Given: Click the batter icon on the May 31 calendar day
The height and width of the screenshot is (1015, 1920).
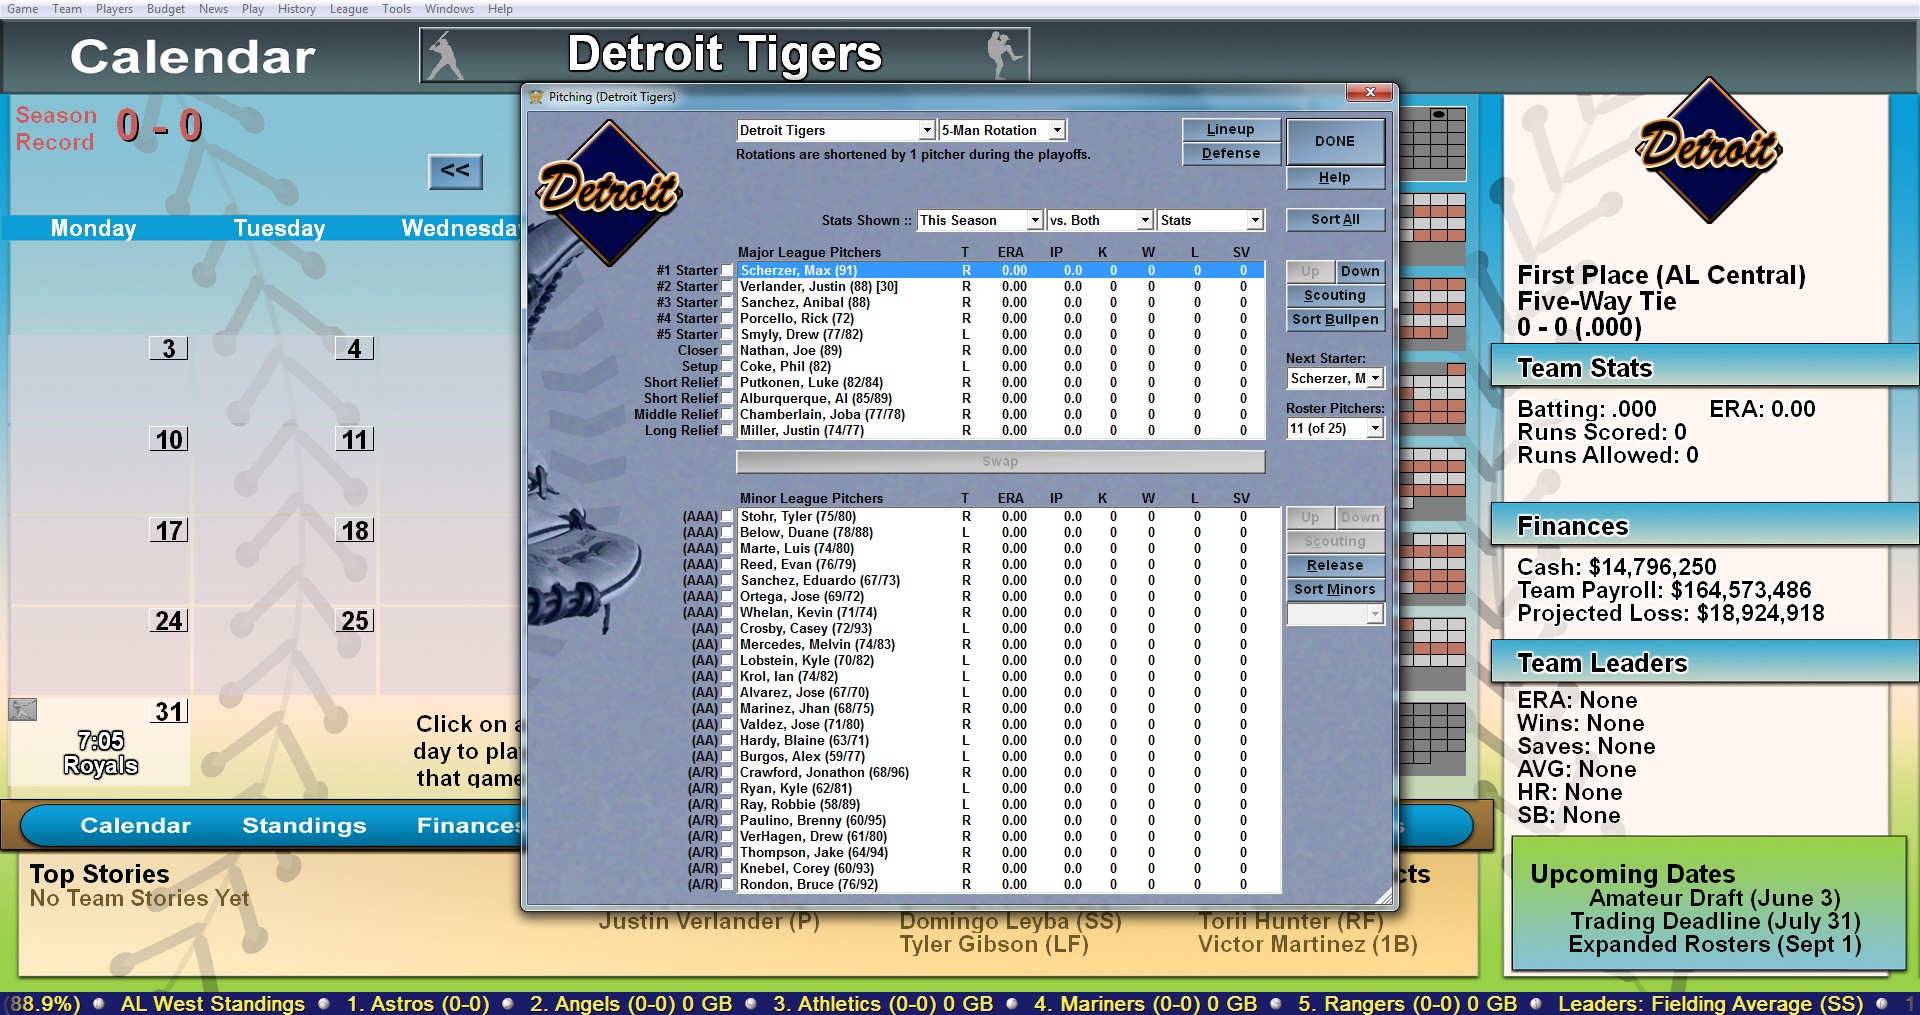Looking at the screenshot, I should 20,711.
